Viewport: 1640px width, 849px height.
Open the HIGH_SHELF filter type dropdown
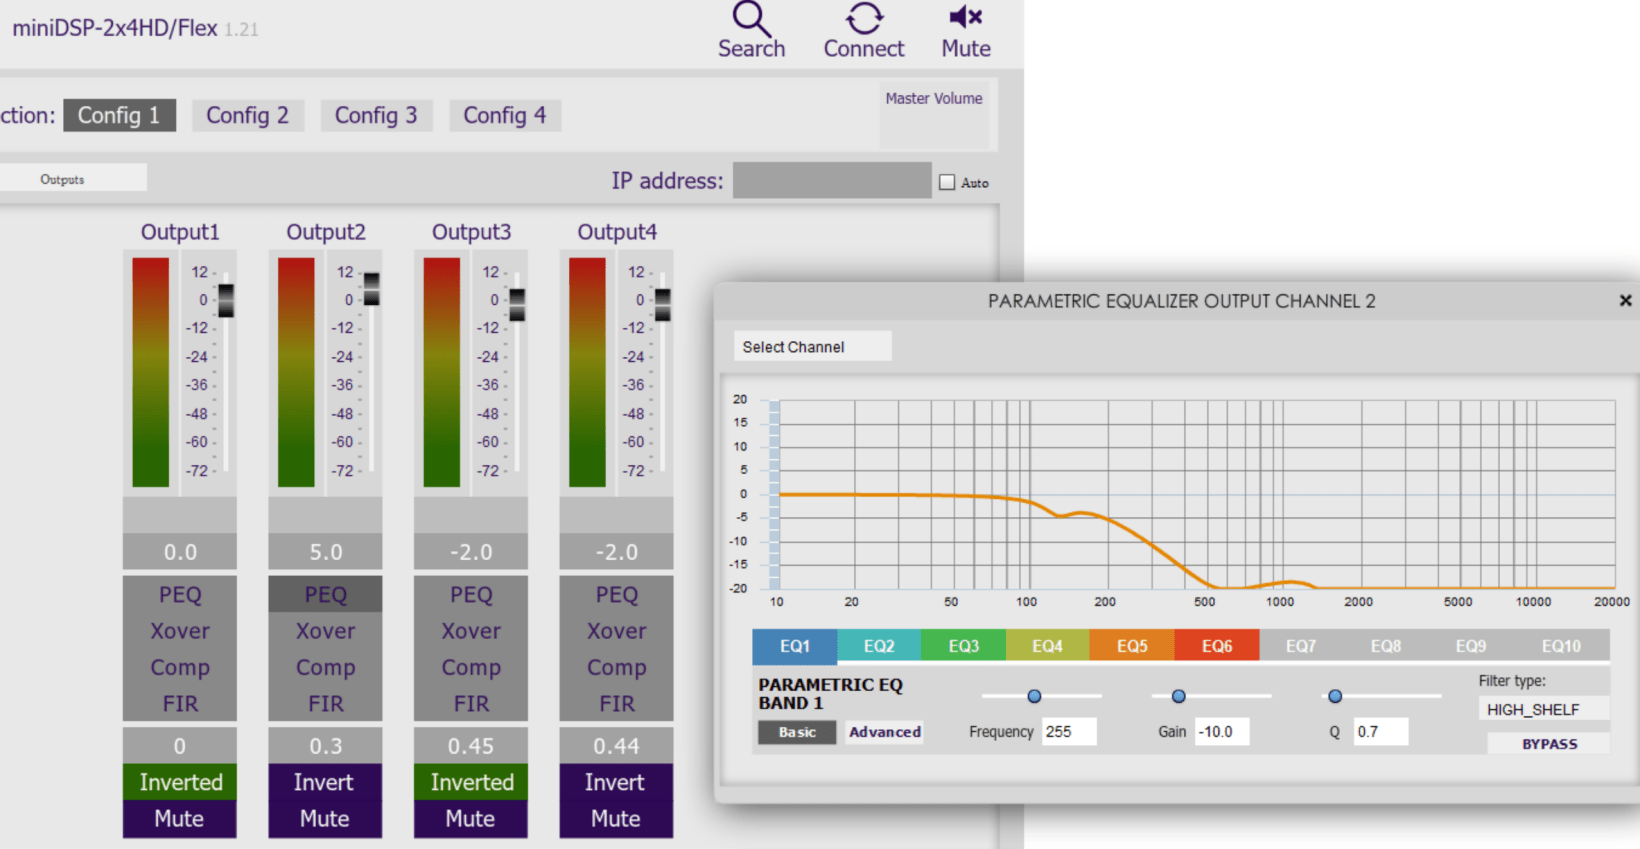(x=1543, y=709)
